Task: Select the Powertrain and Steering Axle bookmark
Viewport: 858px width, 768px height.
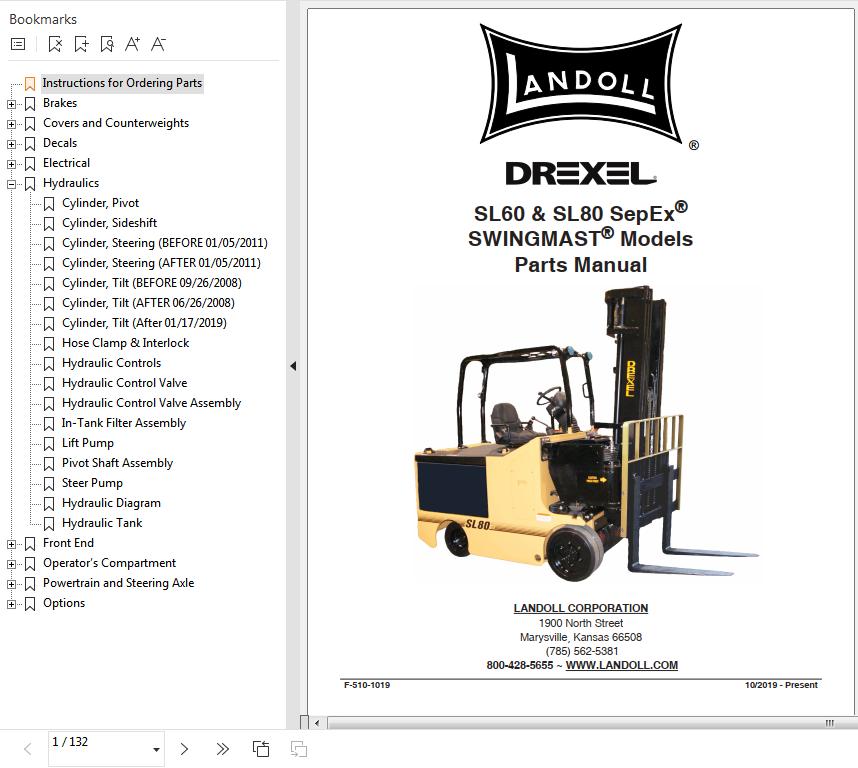Action: tap(119, 583)
